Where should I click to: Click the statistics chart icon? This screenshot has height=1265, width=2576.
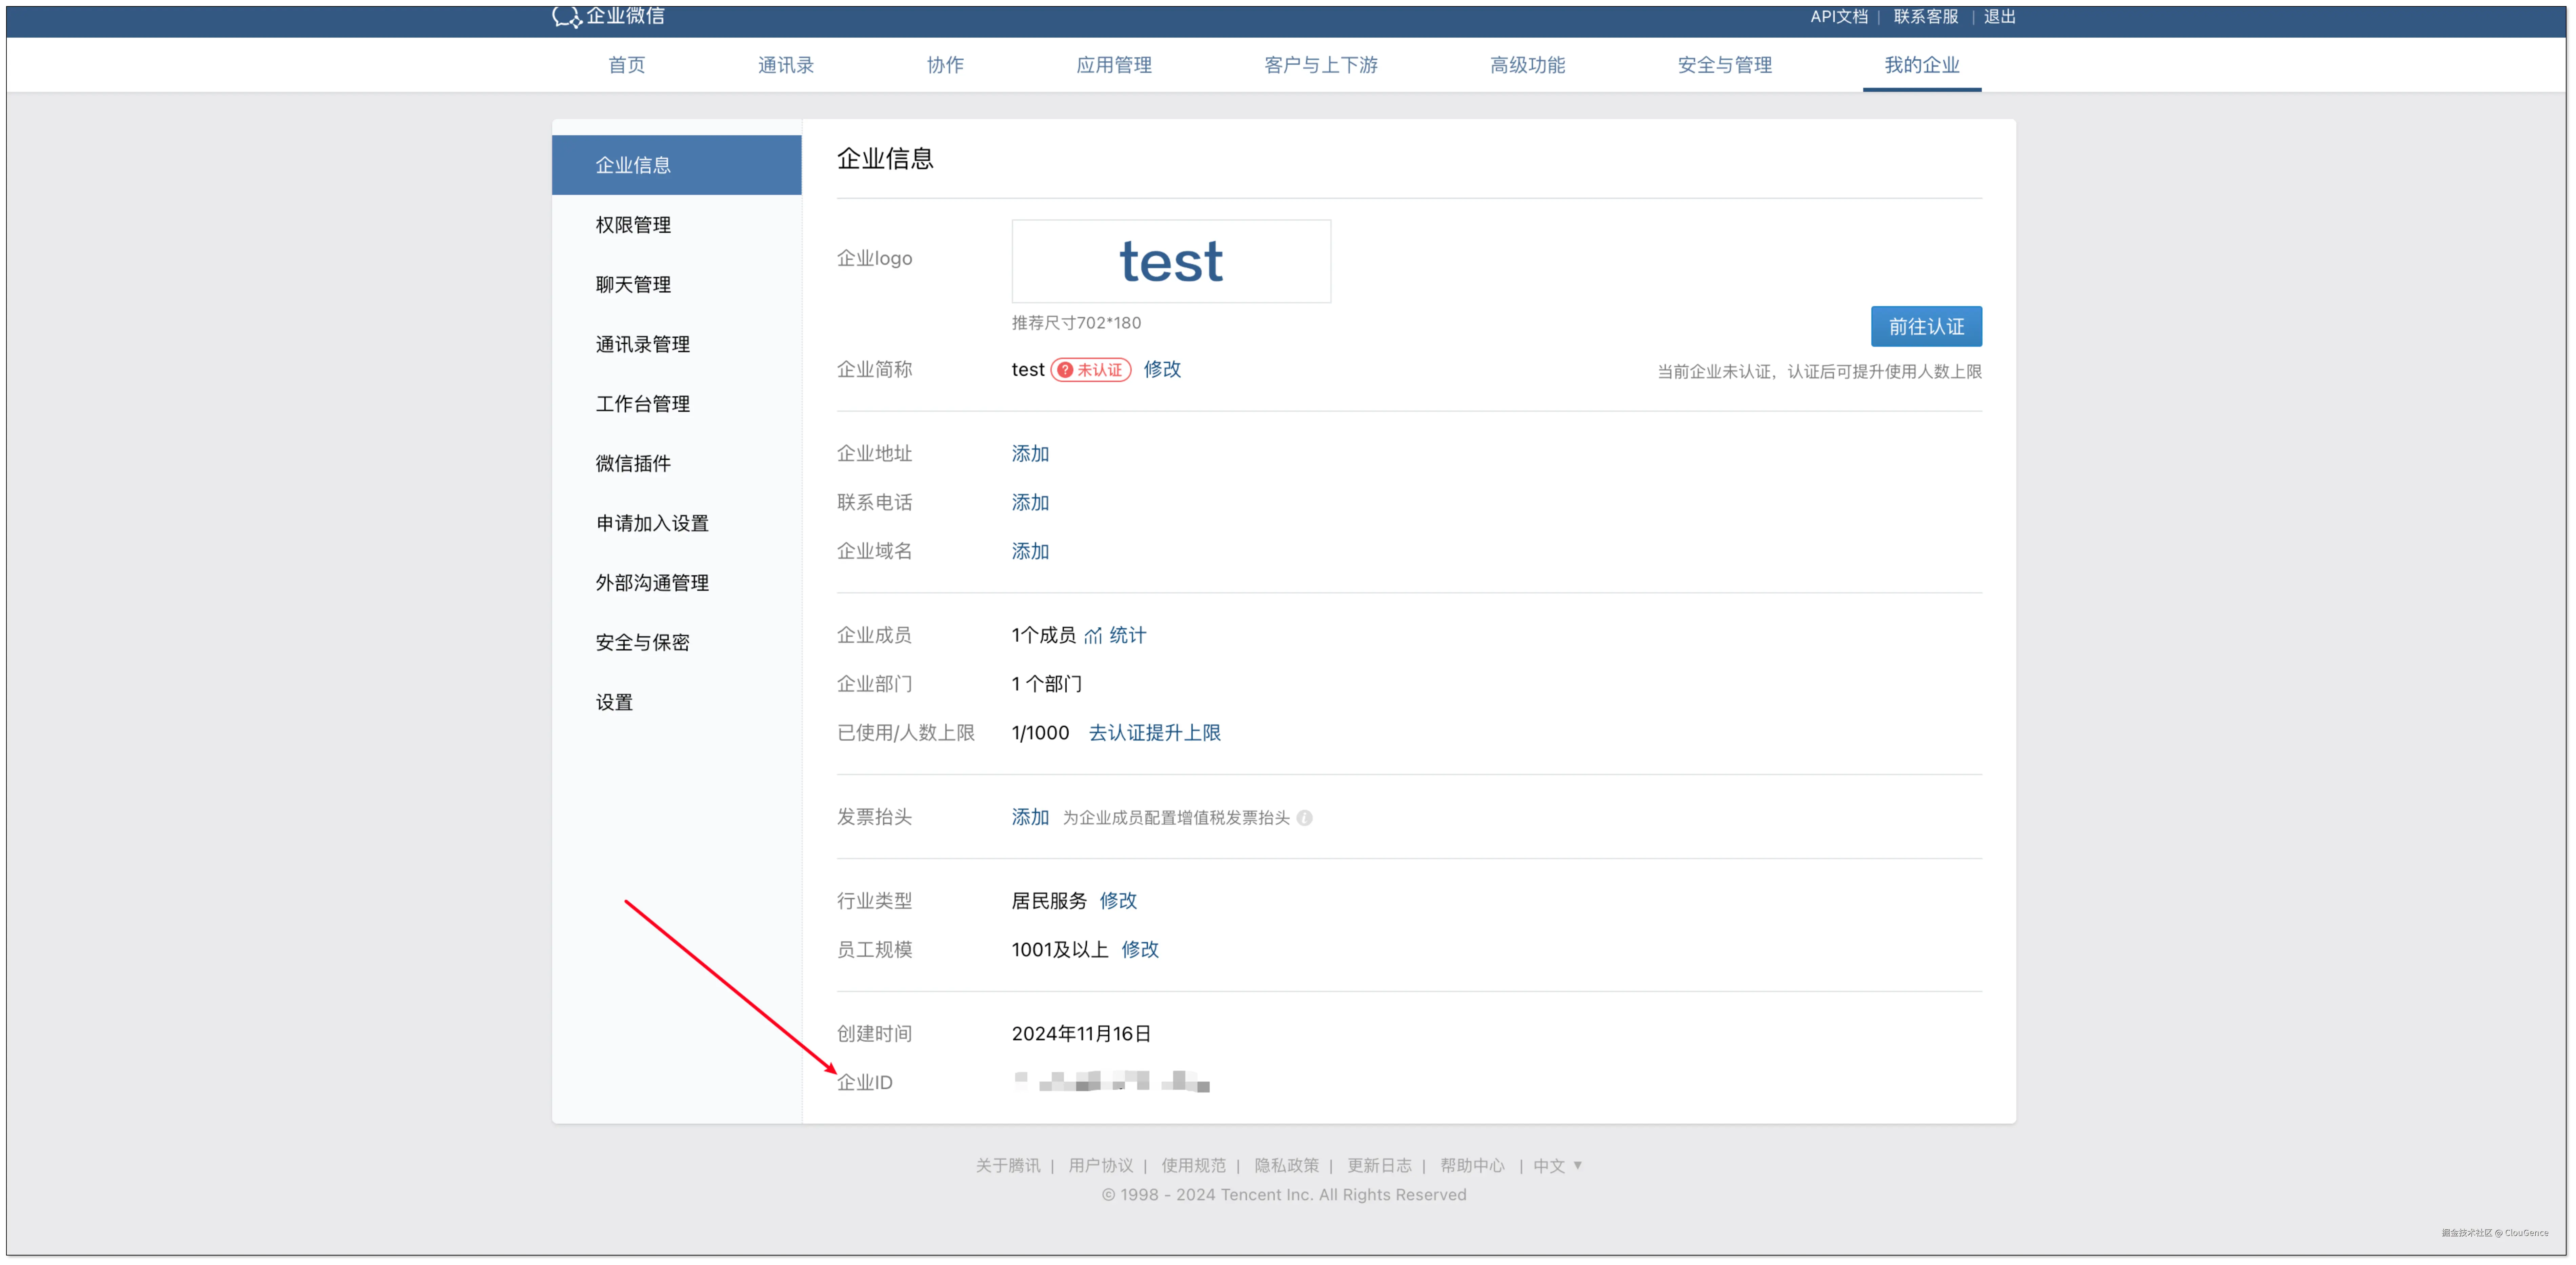tap(1093, 636)
